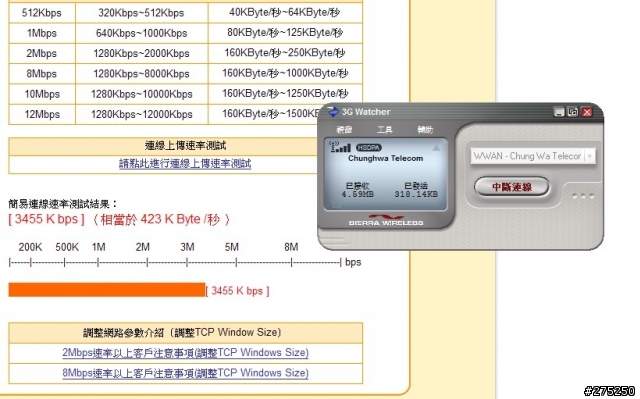Open the 工具 menu in 3G Watcher

[384, 130]
